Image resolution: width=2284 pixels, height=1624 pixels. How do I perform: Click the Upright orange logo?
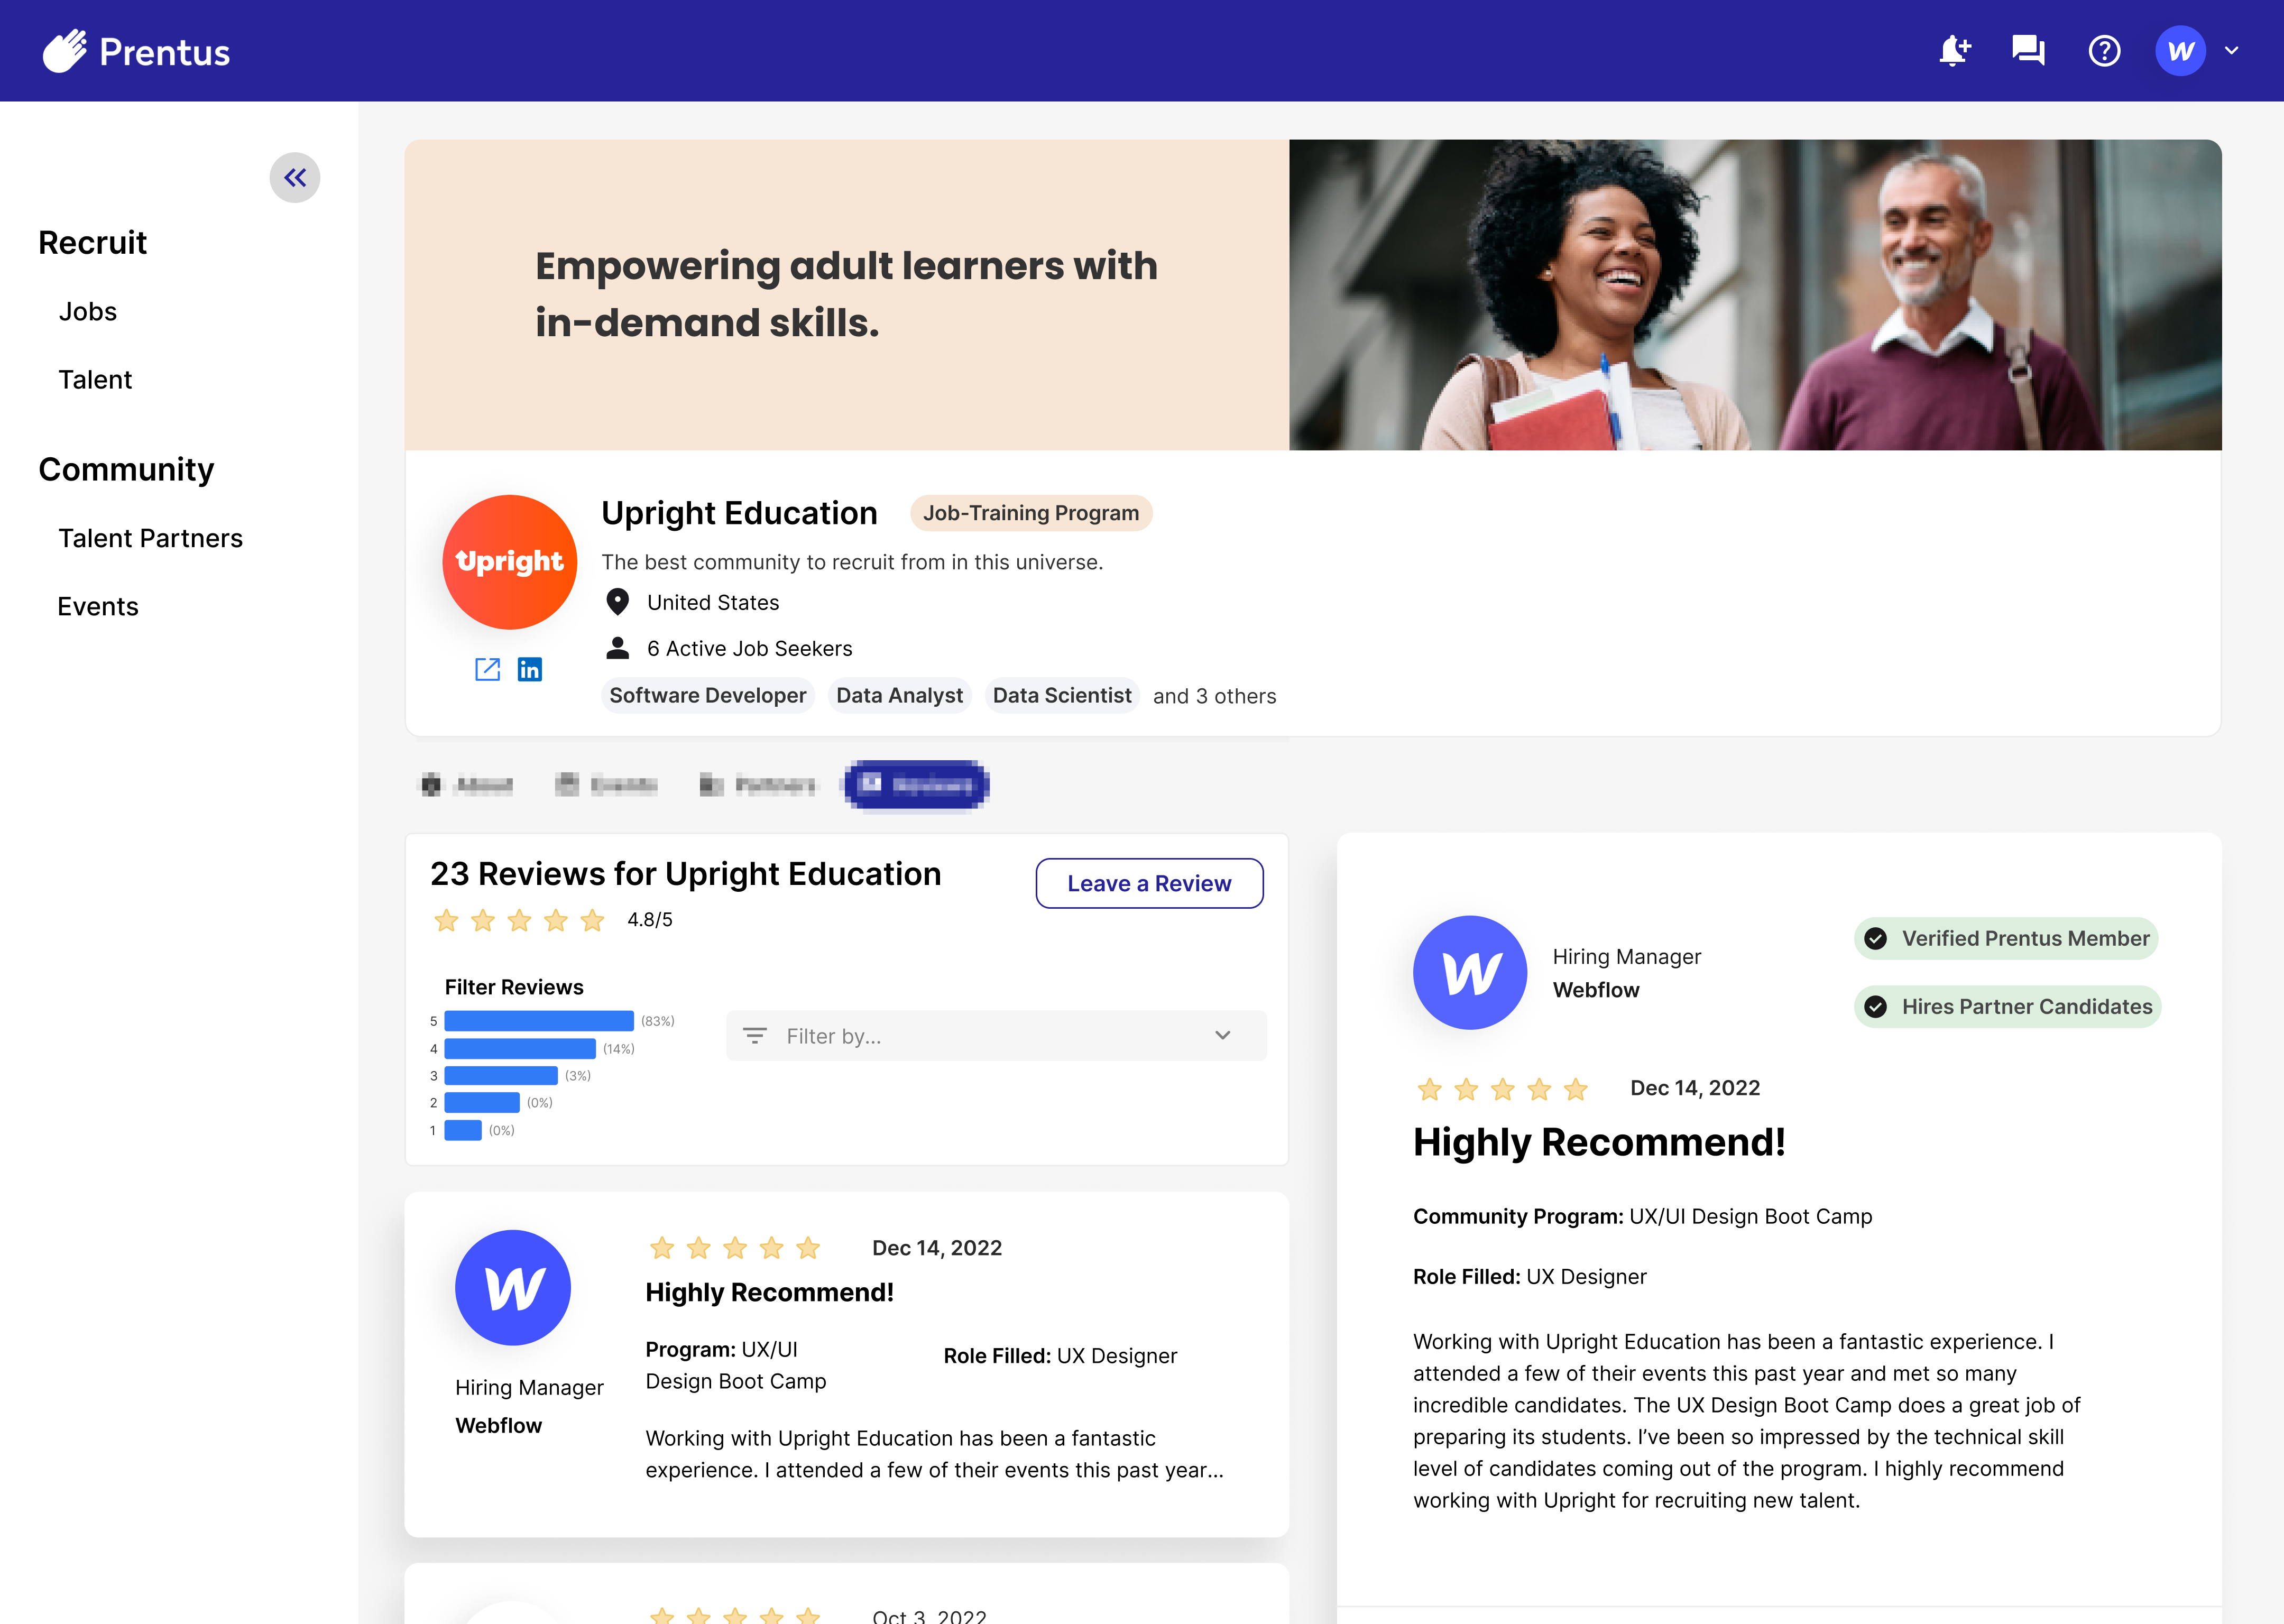(x=509, y=562)
